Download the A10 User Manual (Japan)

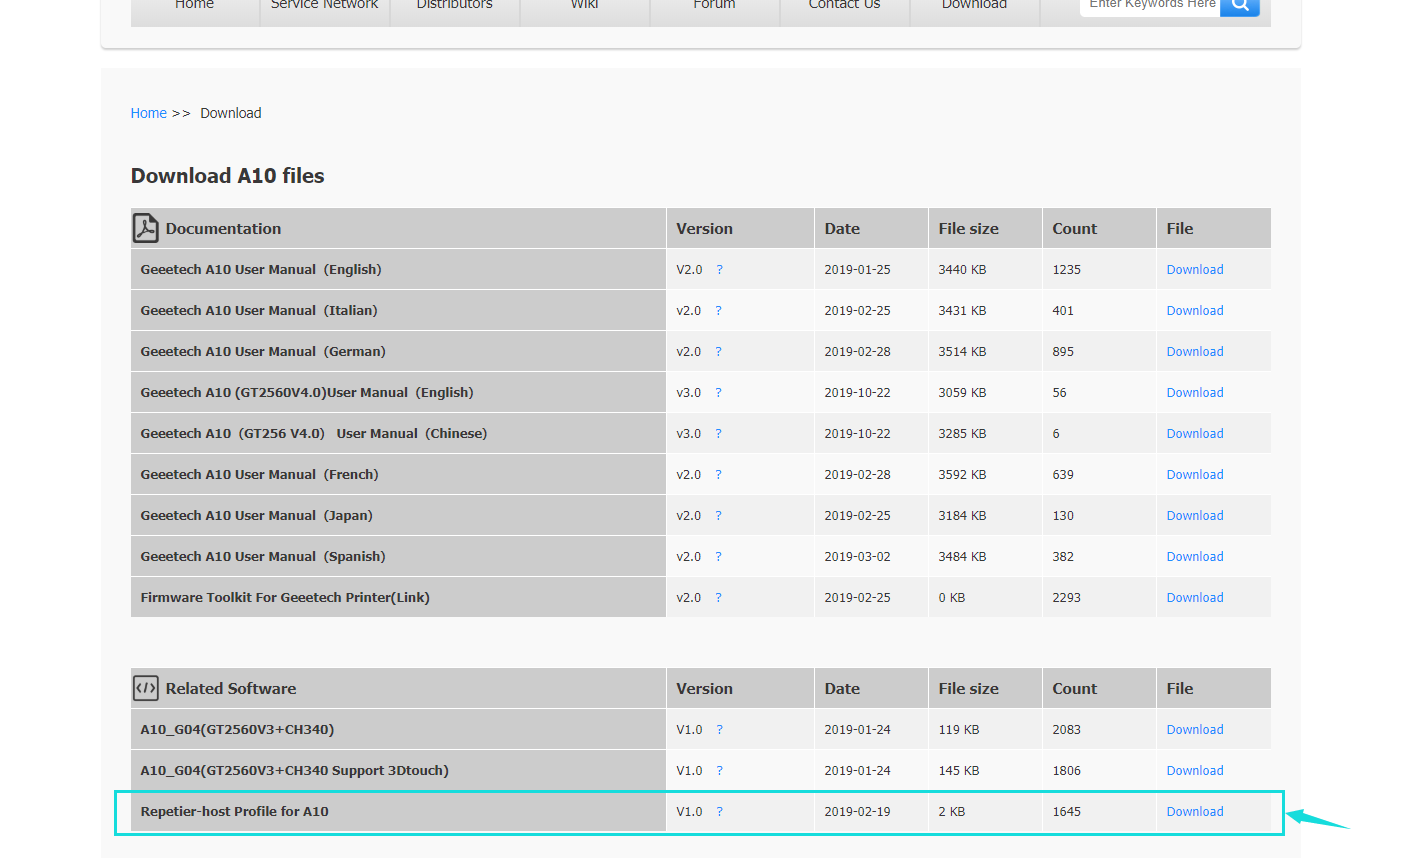pyautogui.click(x=1195, y=516)
